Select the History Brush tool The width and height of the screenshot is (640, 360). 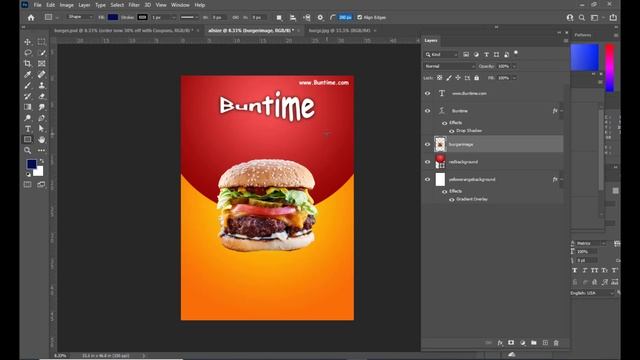[x=27, y=96]
